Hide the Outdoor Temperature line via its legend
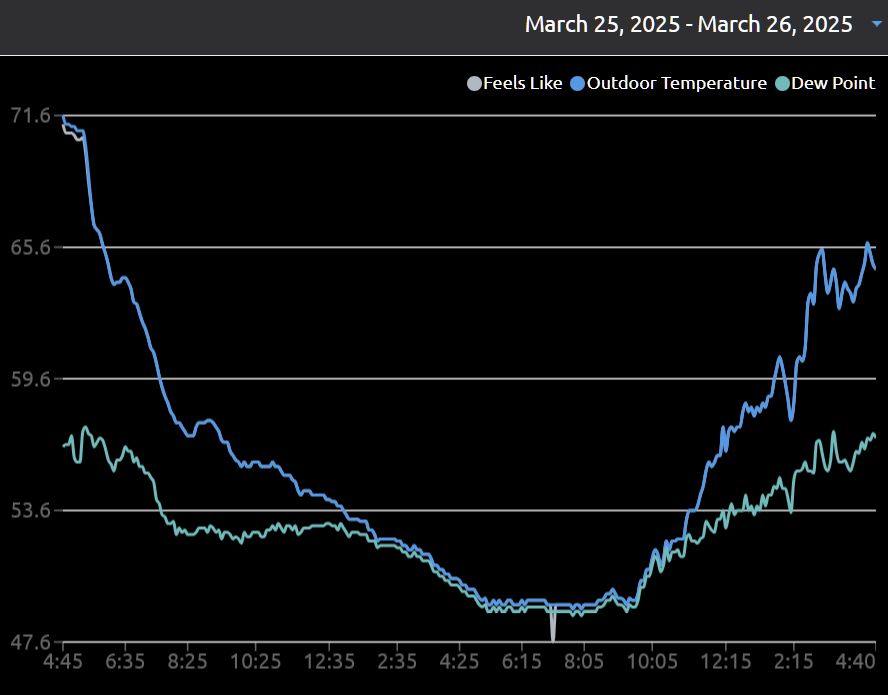 point(577,83)
